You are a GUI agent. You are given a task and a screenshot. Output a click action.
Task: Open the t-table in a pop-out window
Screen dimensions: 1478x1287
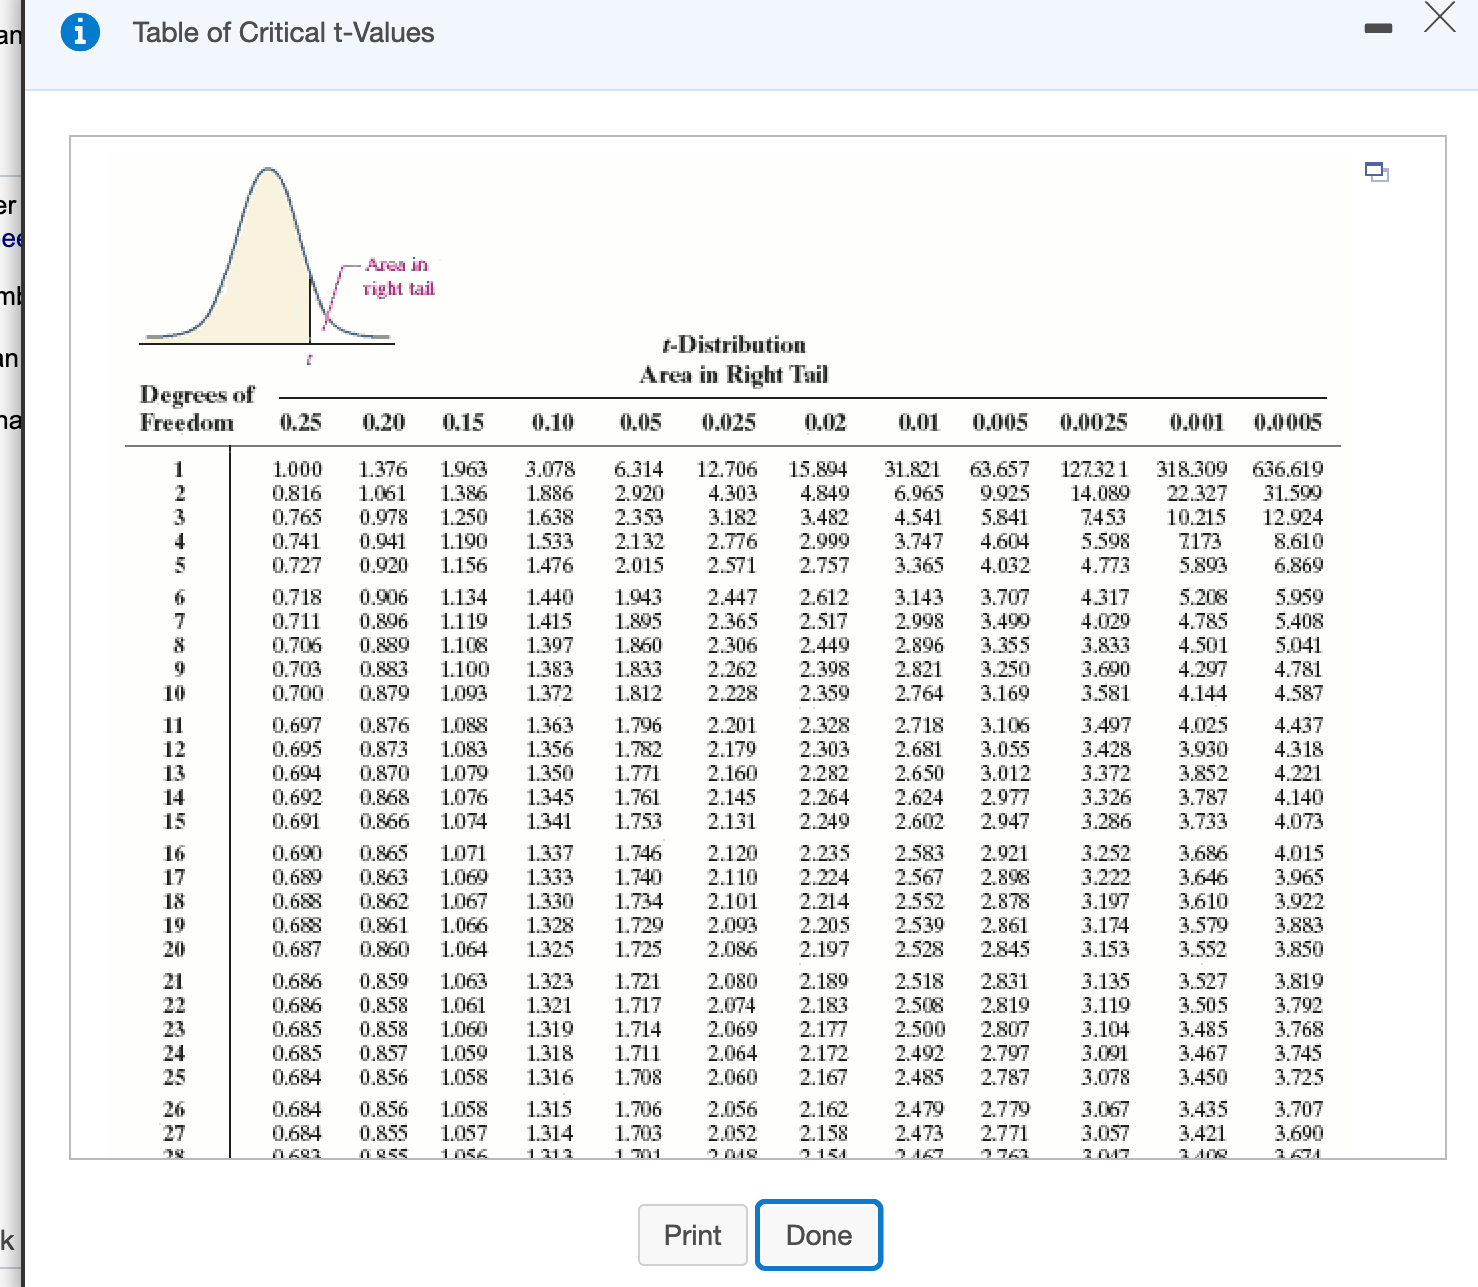[x=1377, y=172]
